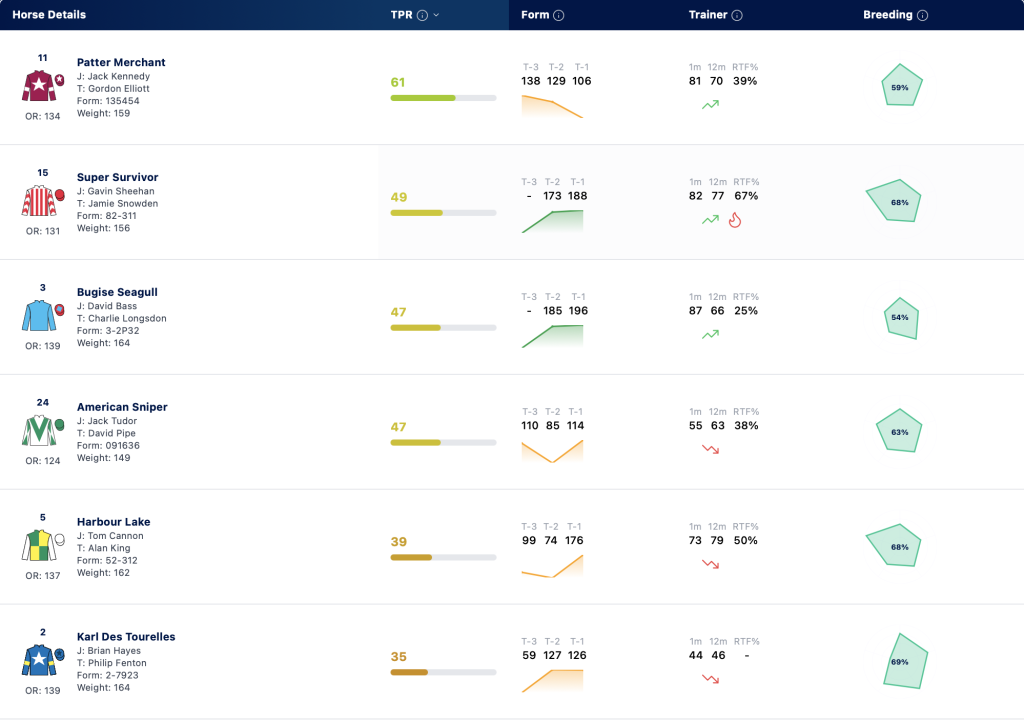The height and width of the screenshot is (720, 1024).
Task: Click the Trainer info icon
Action: tap(737, 15)
